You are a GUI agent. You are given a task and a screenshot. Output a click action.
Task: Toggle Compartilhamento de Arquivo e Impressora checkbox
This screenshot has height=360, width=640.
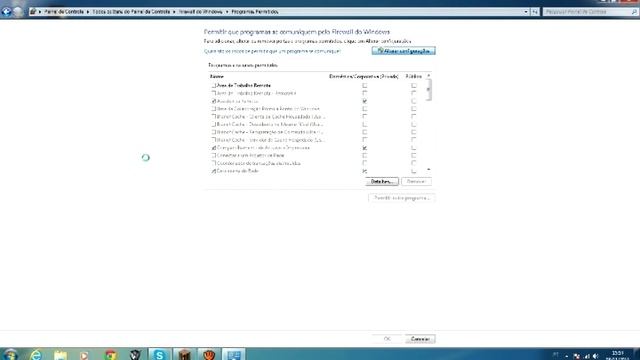tap(213, 148)
